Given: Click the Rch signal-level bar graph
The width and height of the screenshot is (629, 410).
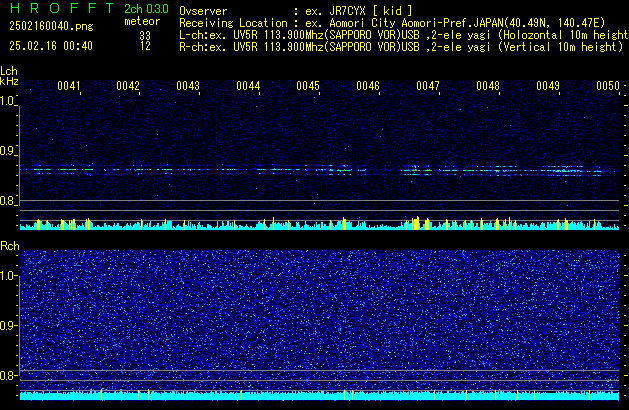Looking at the screenshot, I should [319, 395].
